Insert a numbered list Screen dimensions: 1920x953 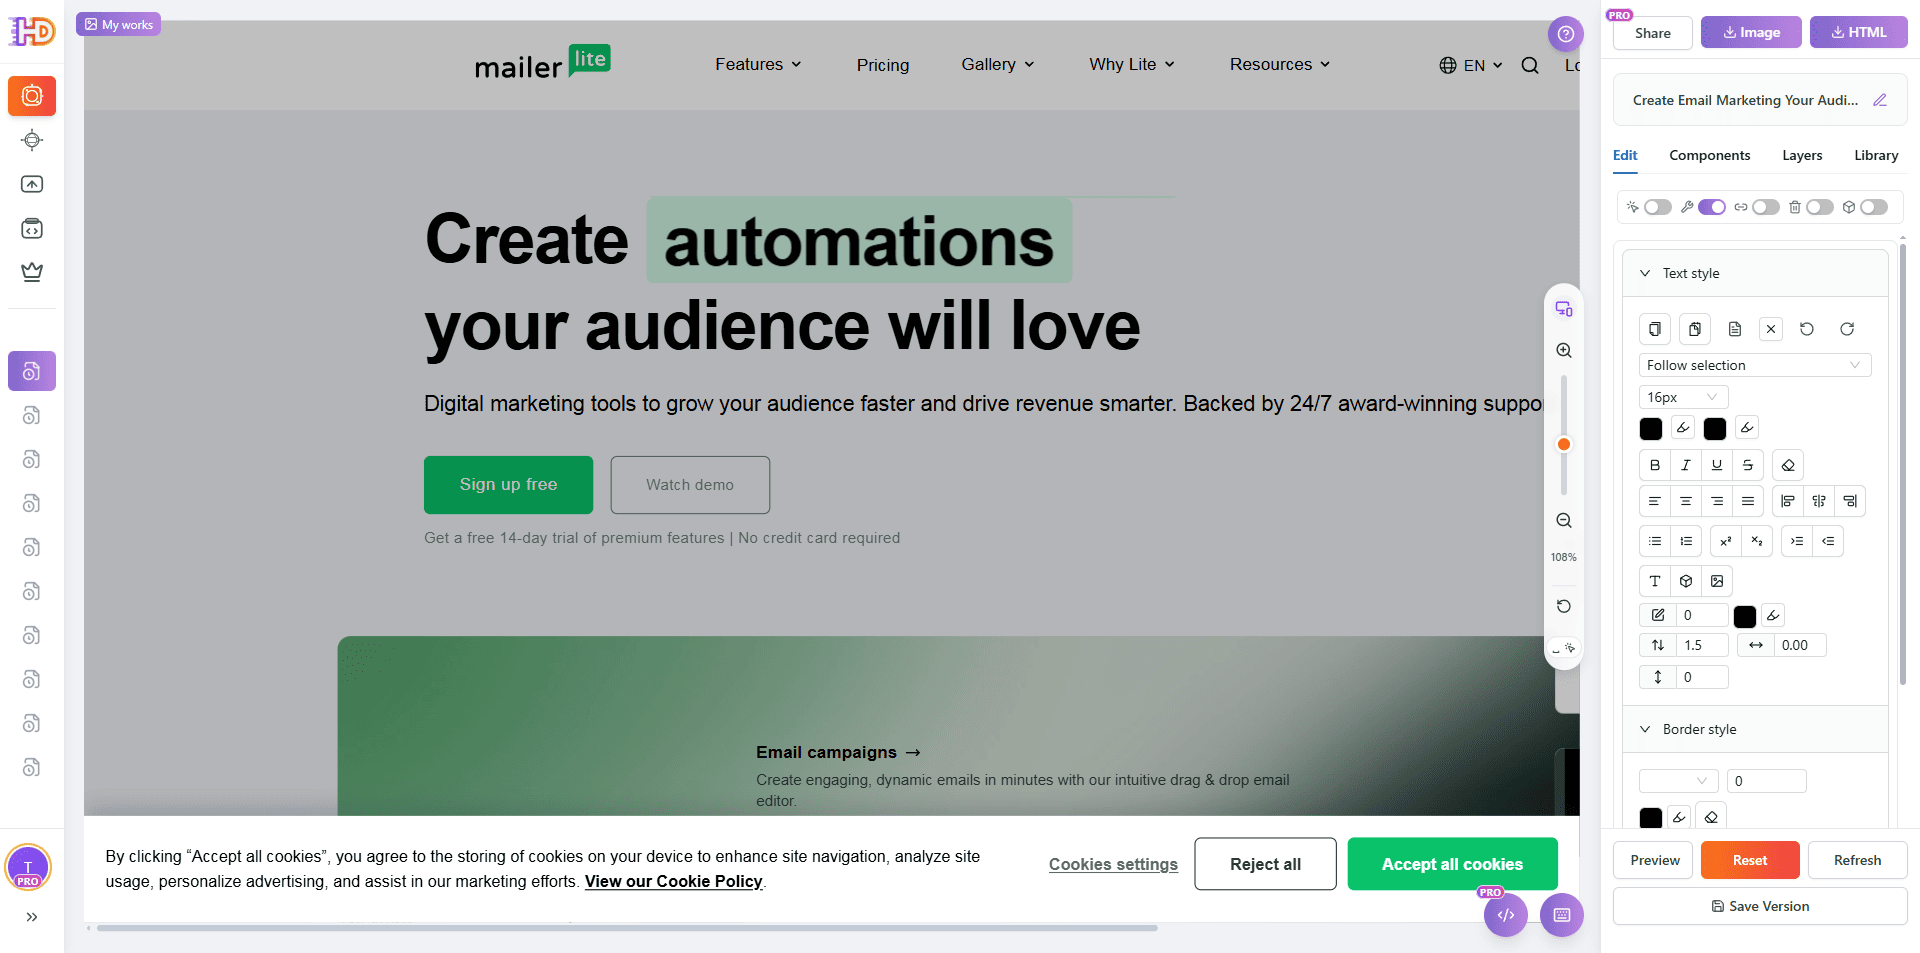click(1686, 541)
